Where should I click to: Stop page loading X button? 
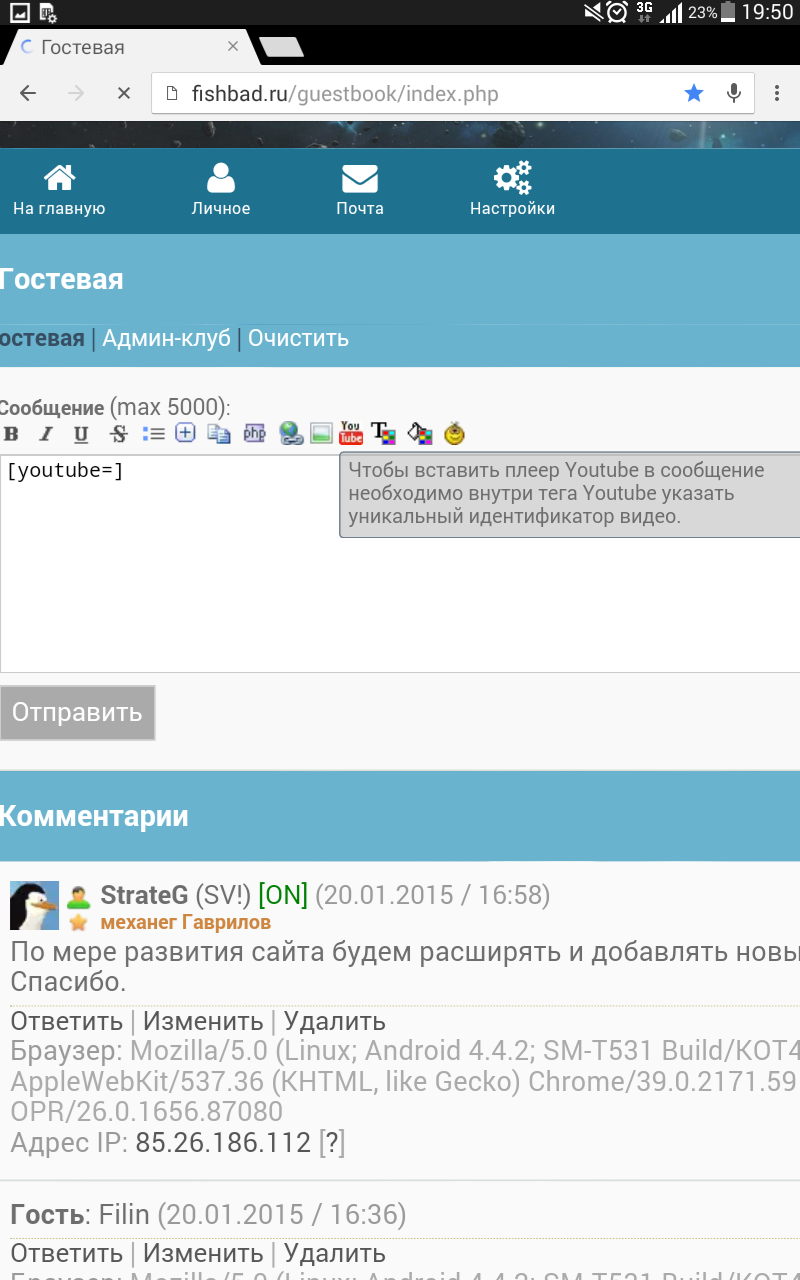124,93
